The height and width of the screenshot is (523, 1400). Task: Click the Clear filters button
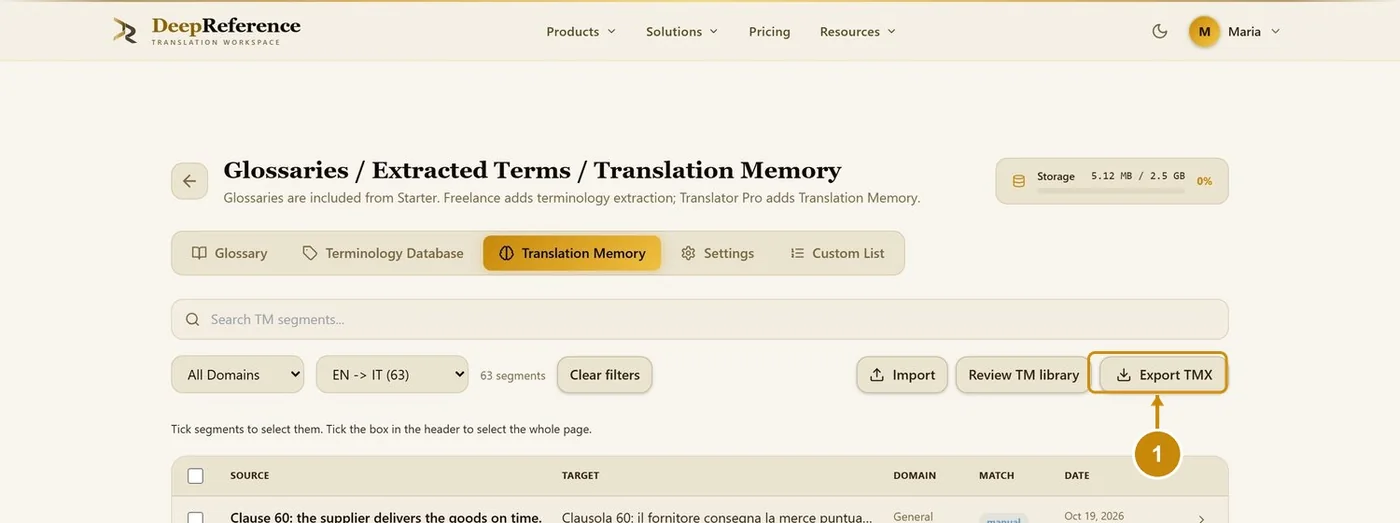click(605, 375)
